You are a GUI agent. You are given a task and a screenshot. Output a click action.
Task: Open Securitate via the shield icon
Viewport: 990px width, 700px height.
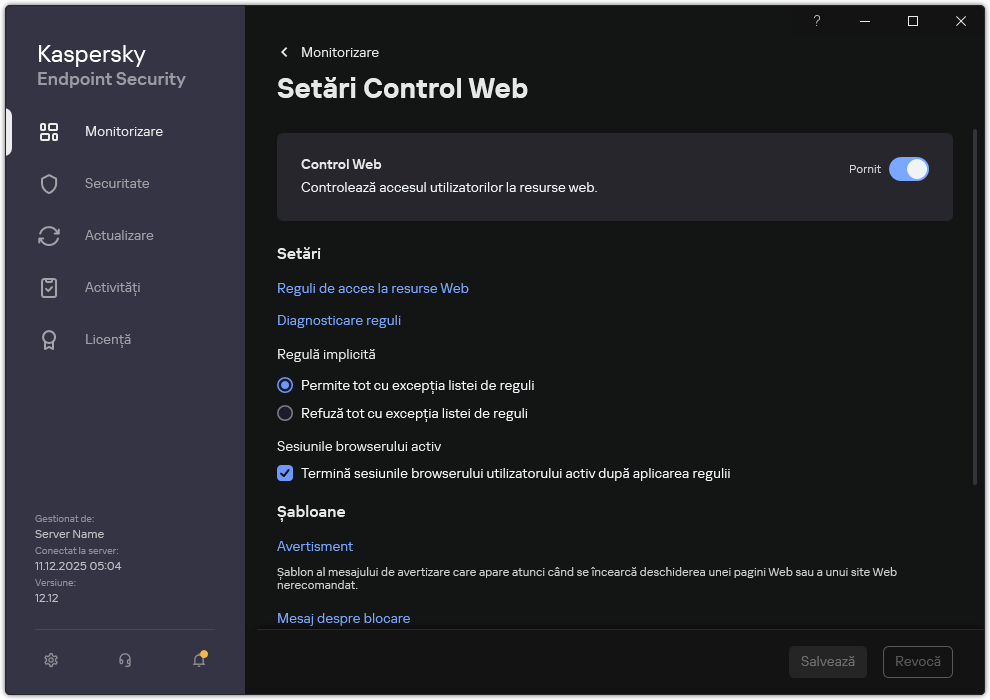(x=49, y=183)
